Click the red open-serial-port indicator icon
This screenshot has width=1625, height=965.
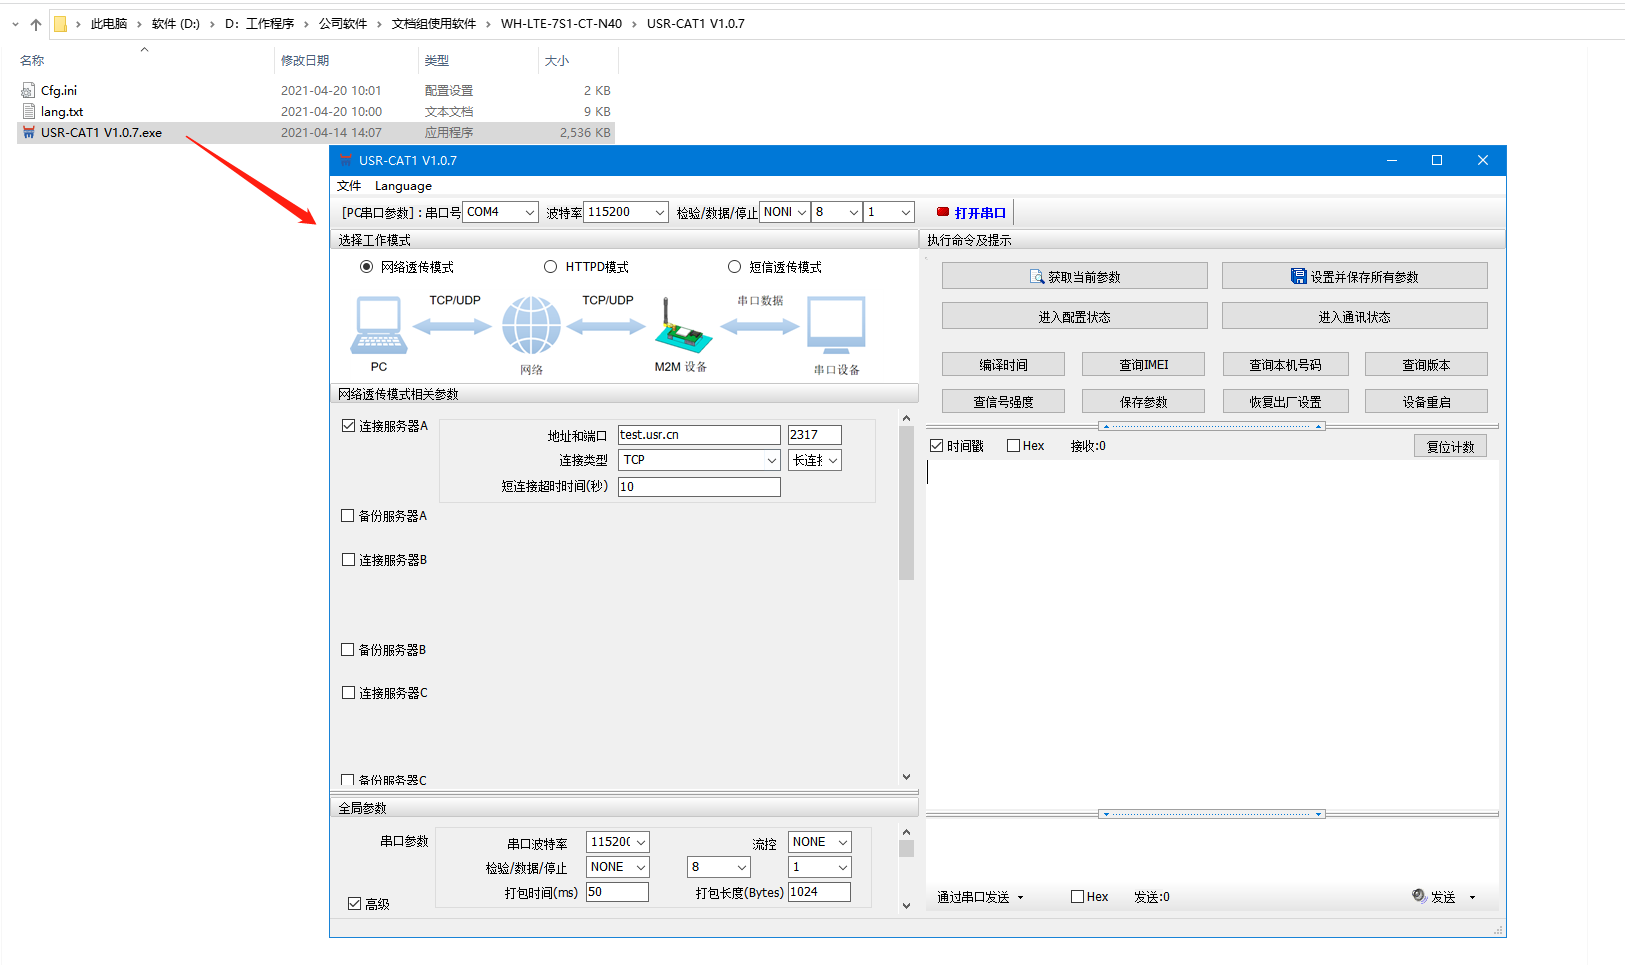[943, 212]
